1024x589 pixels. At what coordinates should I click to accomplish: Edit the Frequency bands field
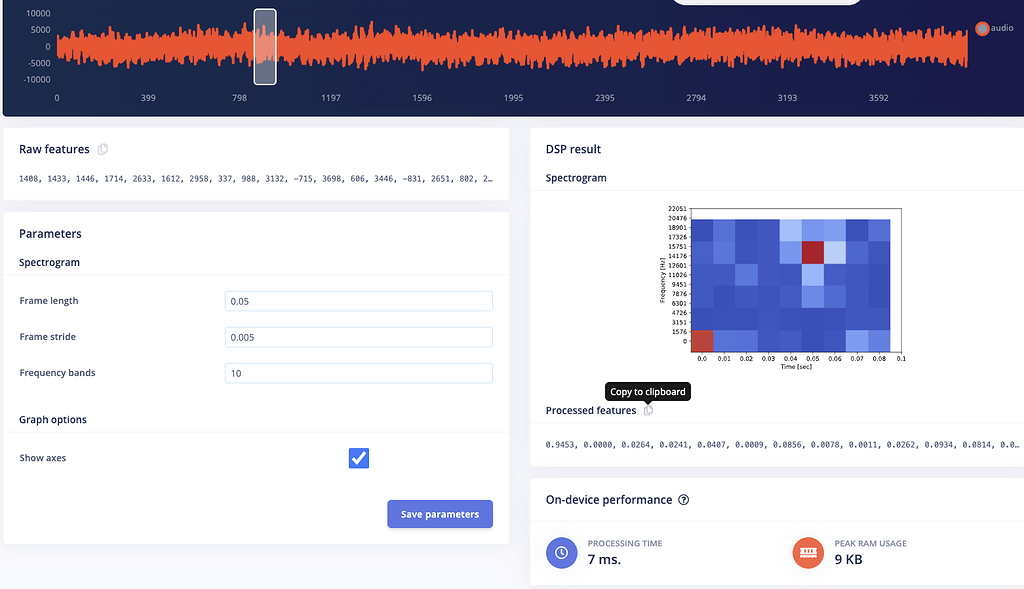[x=359, y=373]
